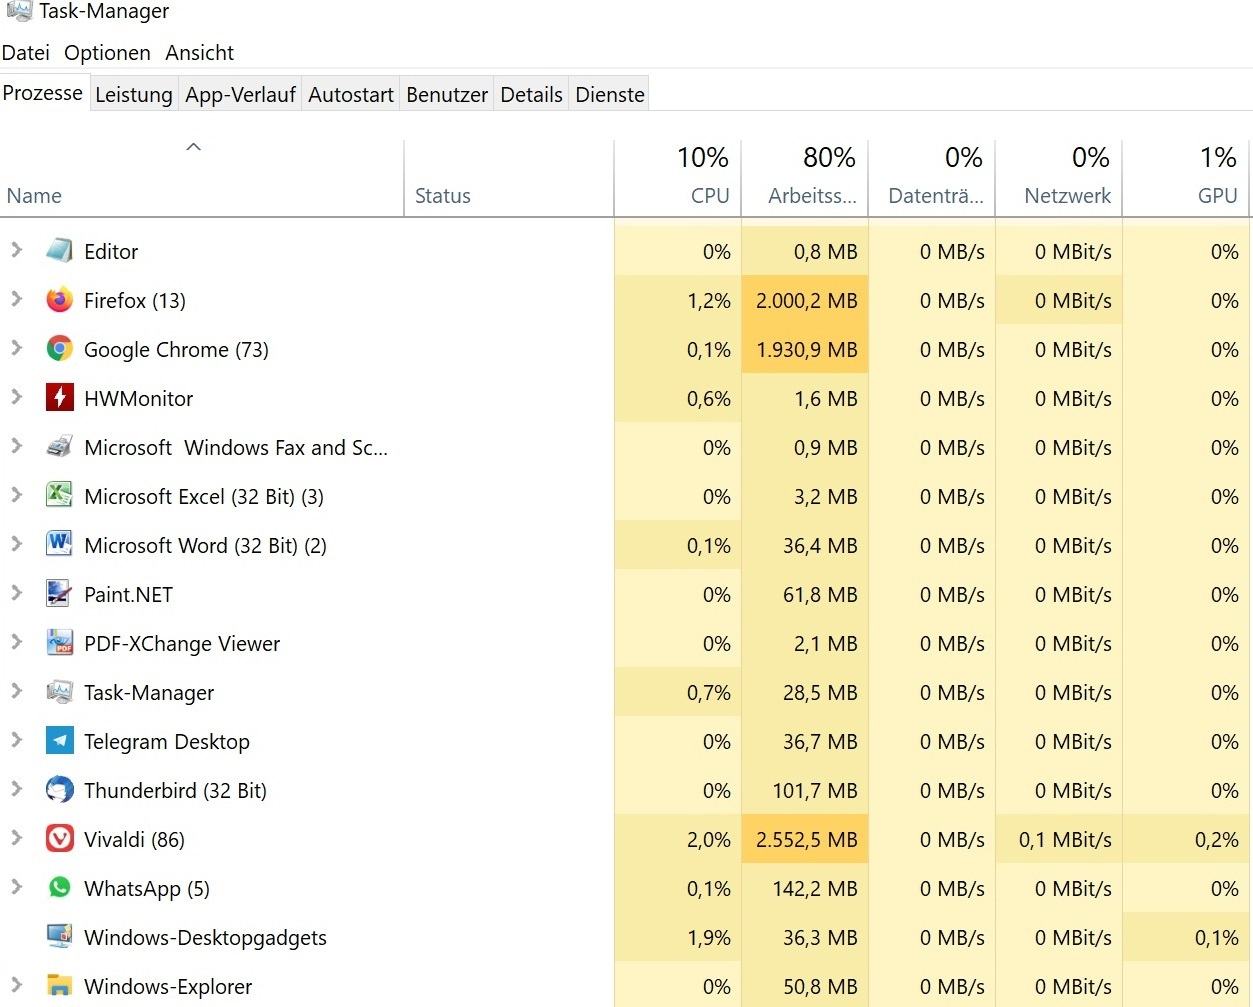Viewport: 1253px width, 1007px height.
Task: Sort by Netzwerk column header
Action: click(1058, 178)
